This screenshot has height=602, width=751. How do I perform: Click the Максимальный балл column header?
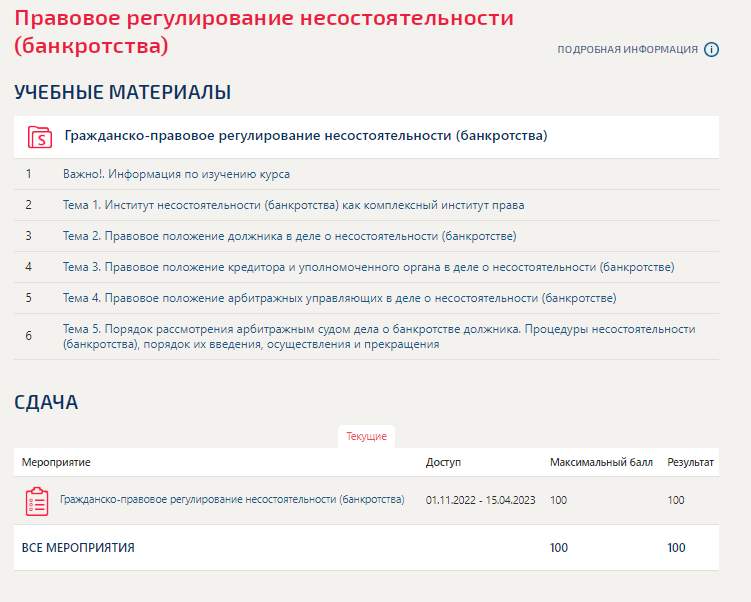click(601, 463)
